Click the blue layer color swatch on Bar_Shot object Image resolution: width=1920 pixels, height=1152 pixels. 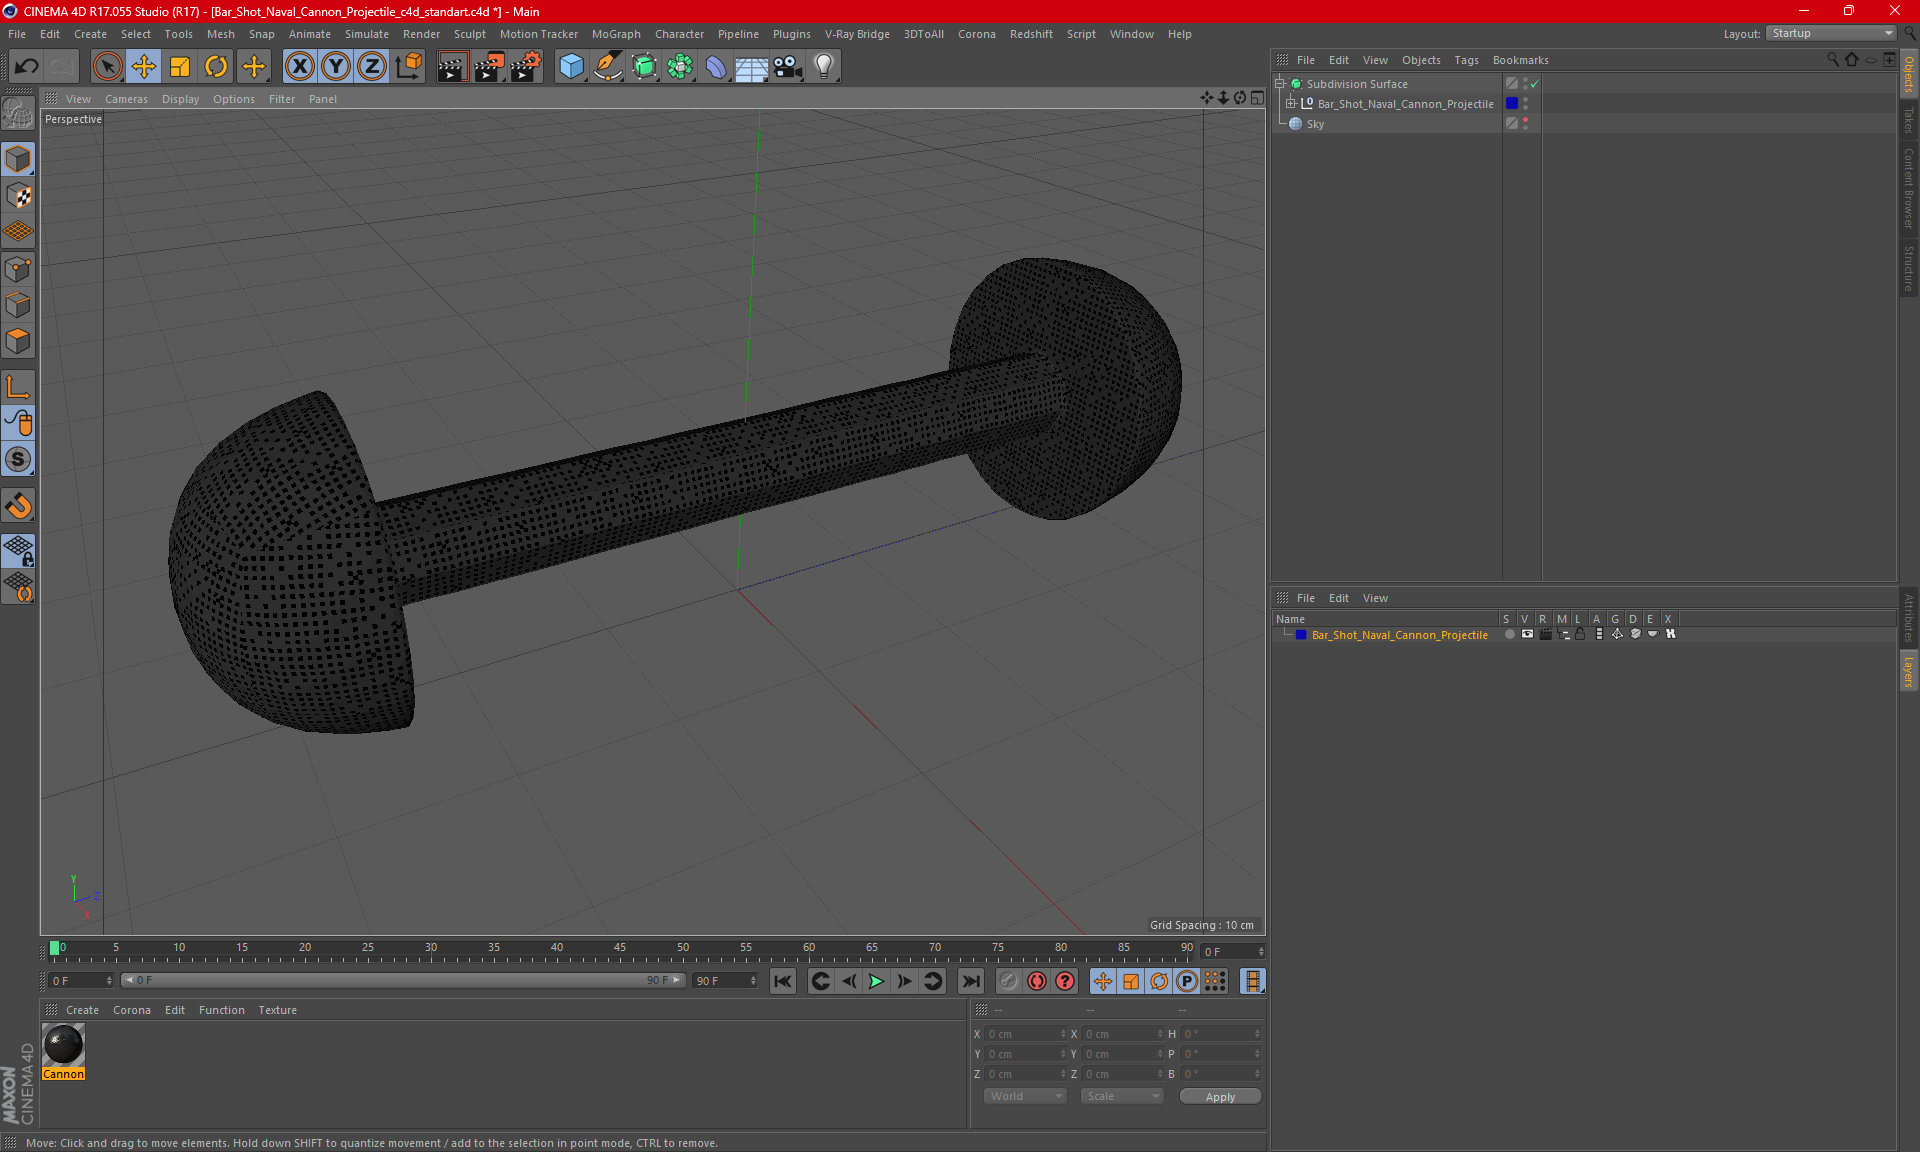[x=1512, y=103]
